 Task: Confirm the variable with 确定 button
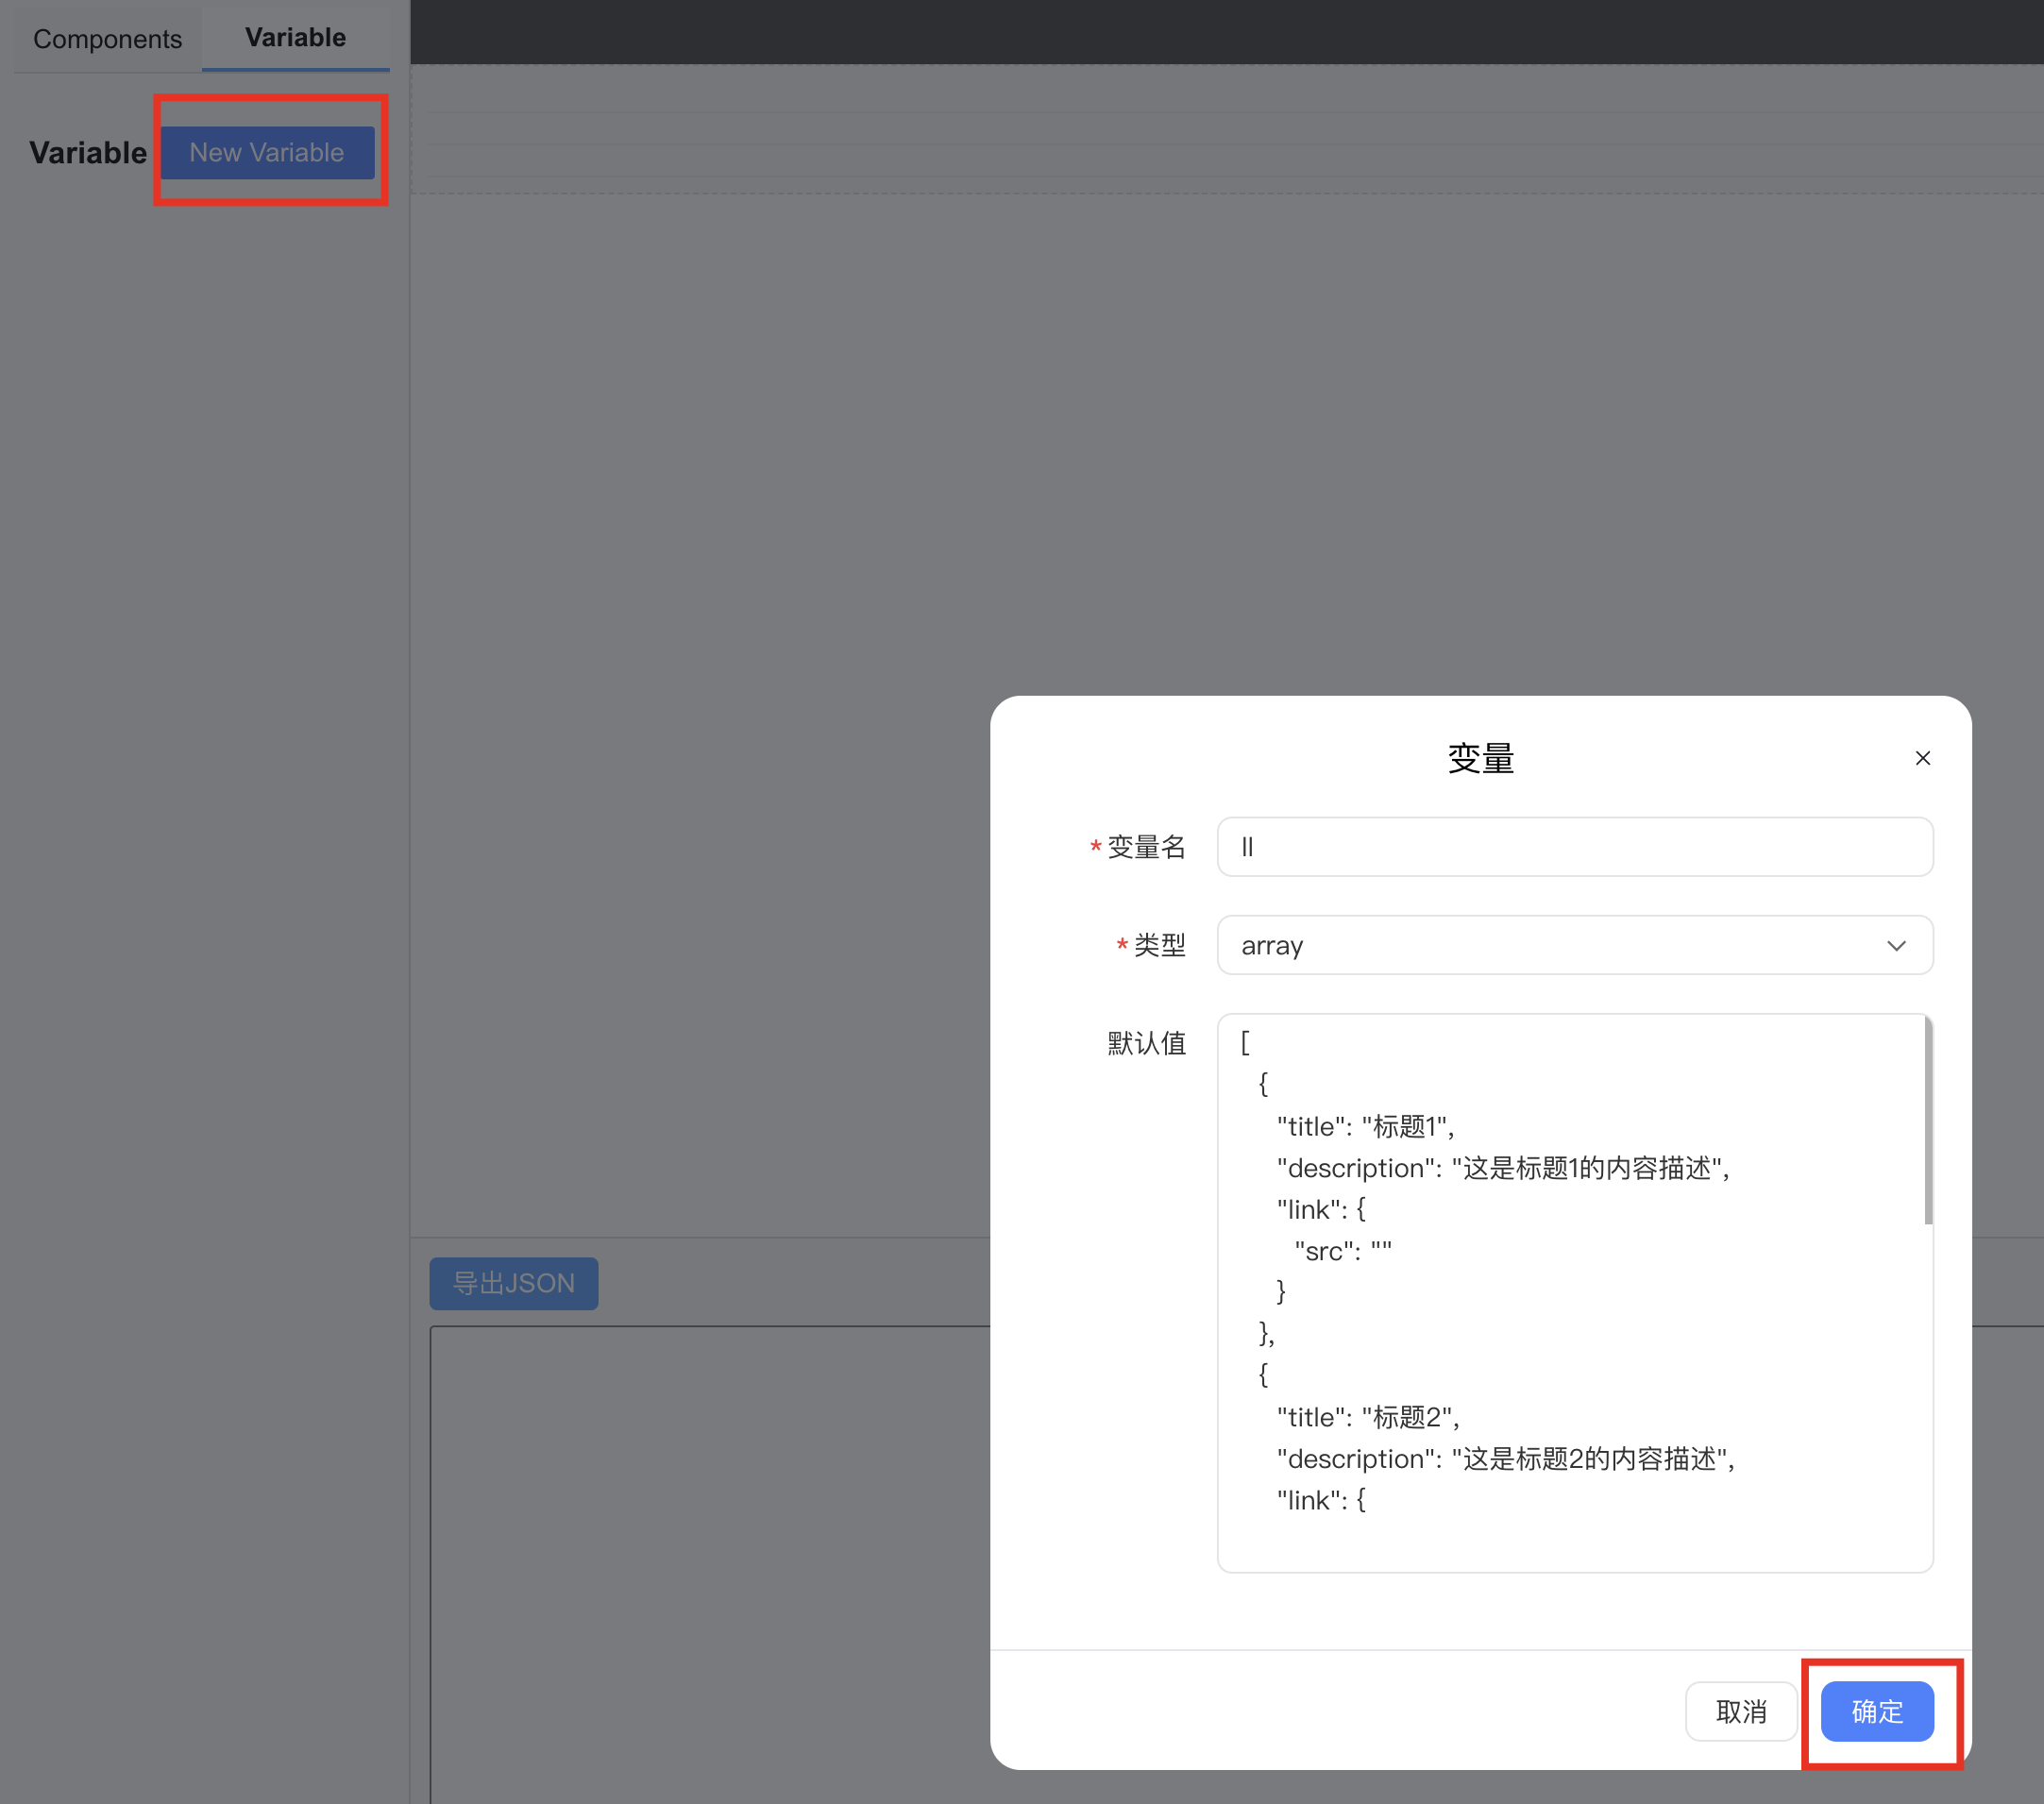coord(1876,1711)
